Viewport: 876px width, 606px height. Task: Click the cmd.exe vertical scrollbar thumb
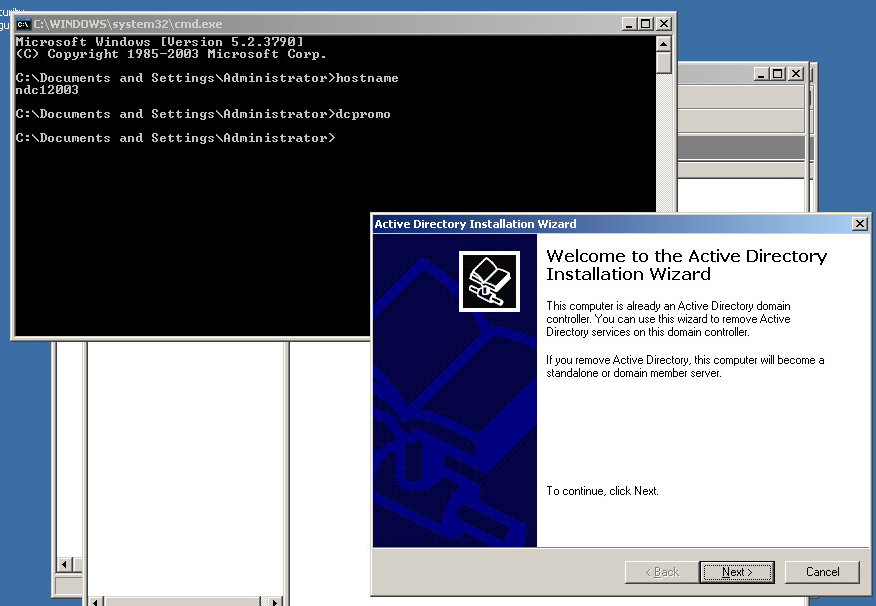pos(663,63)
